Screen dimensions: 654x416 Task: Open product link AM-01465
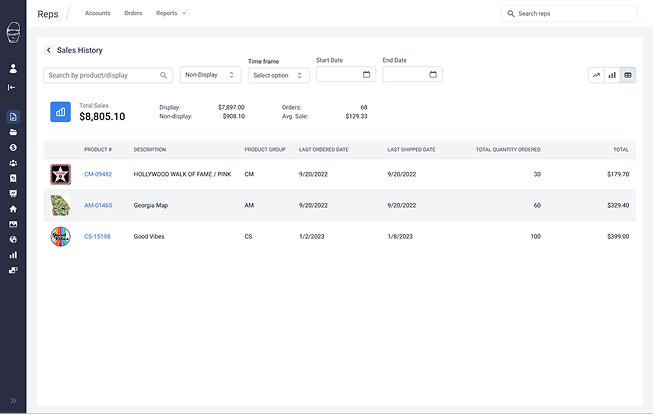click(x=98, y=205)
